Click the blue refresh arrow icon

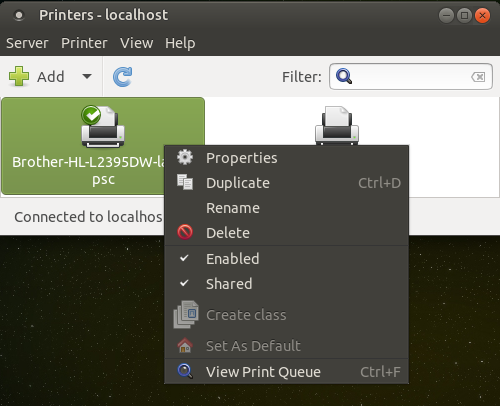[123, 77]
